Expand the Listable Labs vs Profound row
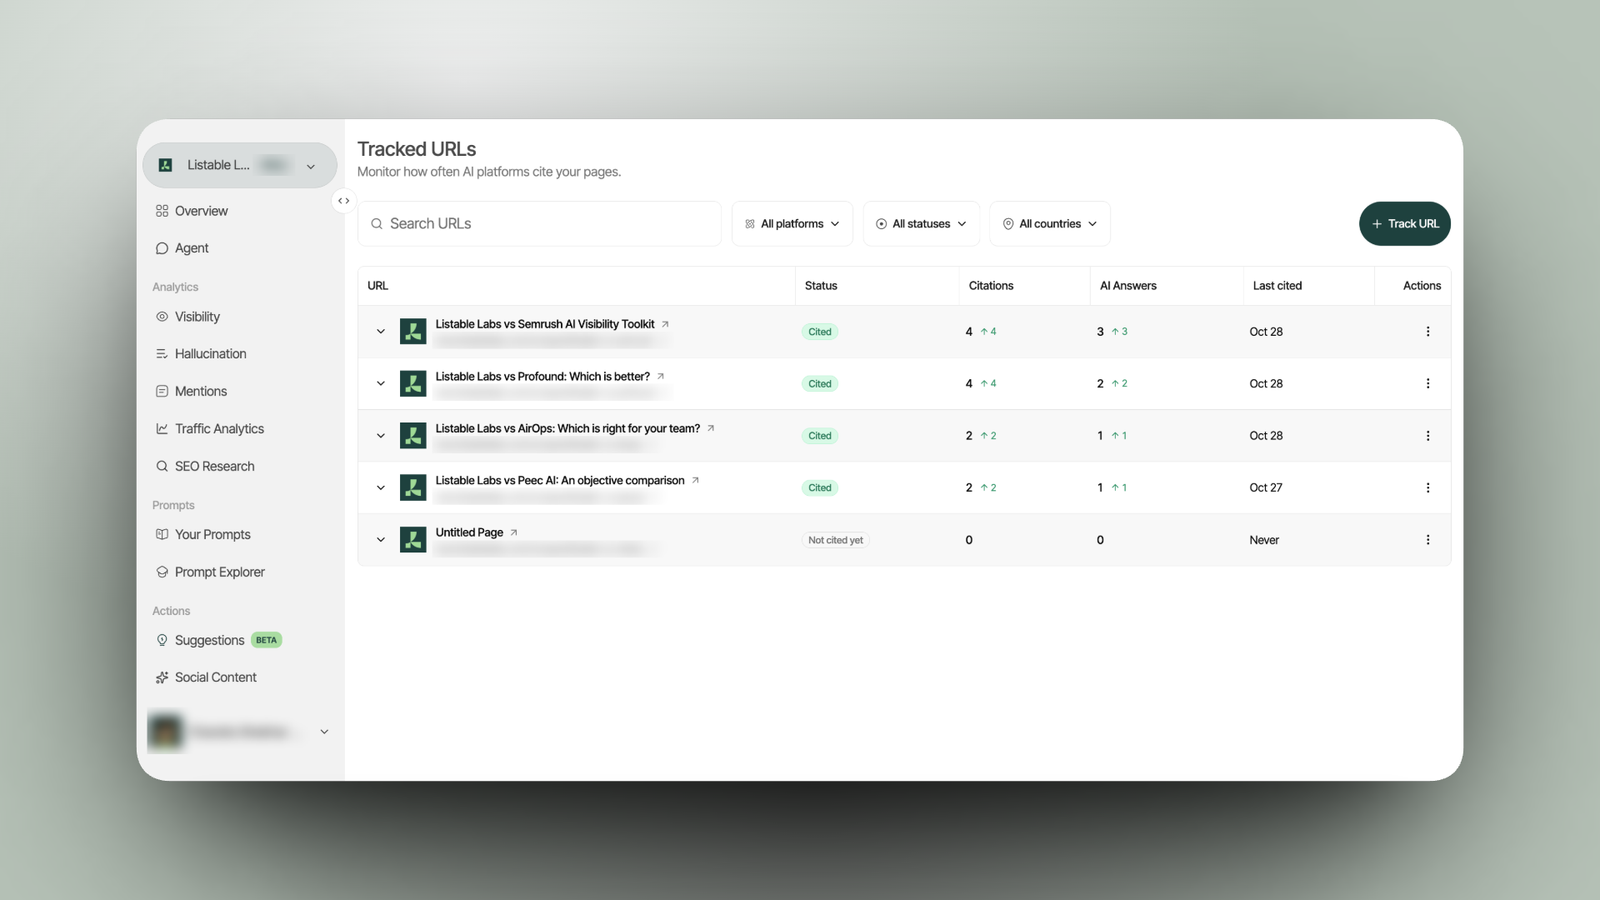The height and width of the screenshot is (900, 1600). [381, 384]
